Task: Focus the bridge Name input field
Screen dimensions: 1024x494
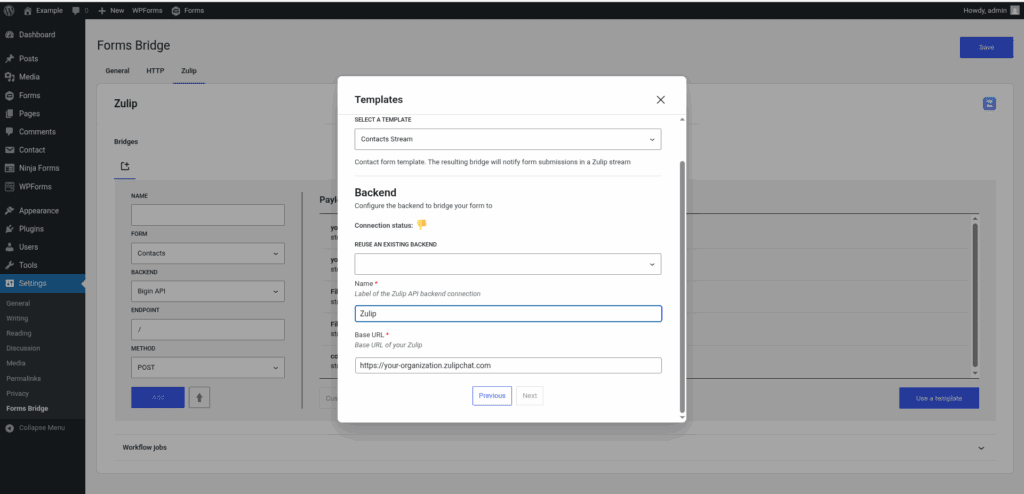Action: pos(208,215)
